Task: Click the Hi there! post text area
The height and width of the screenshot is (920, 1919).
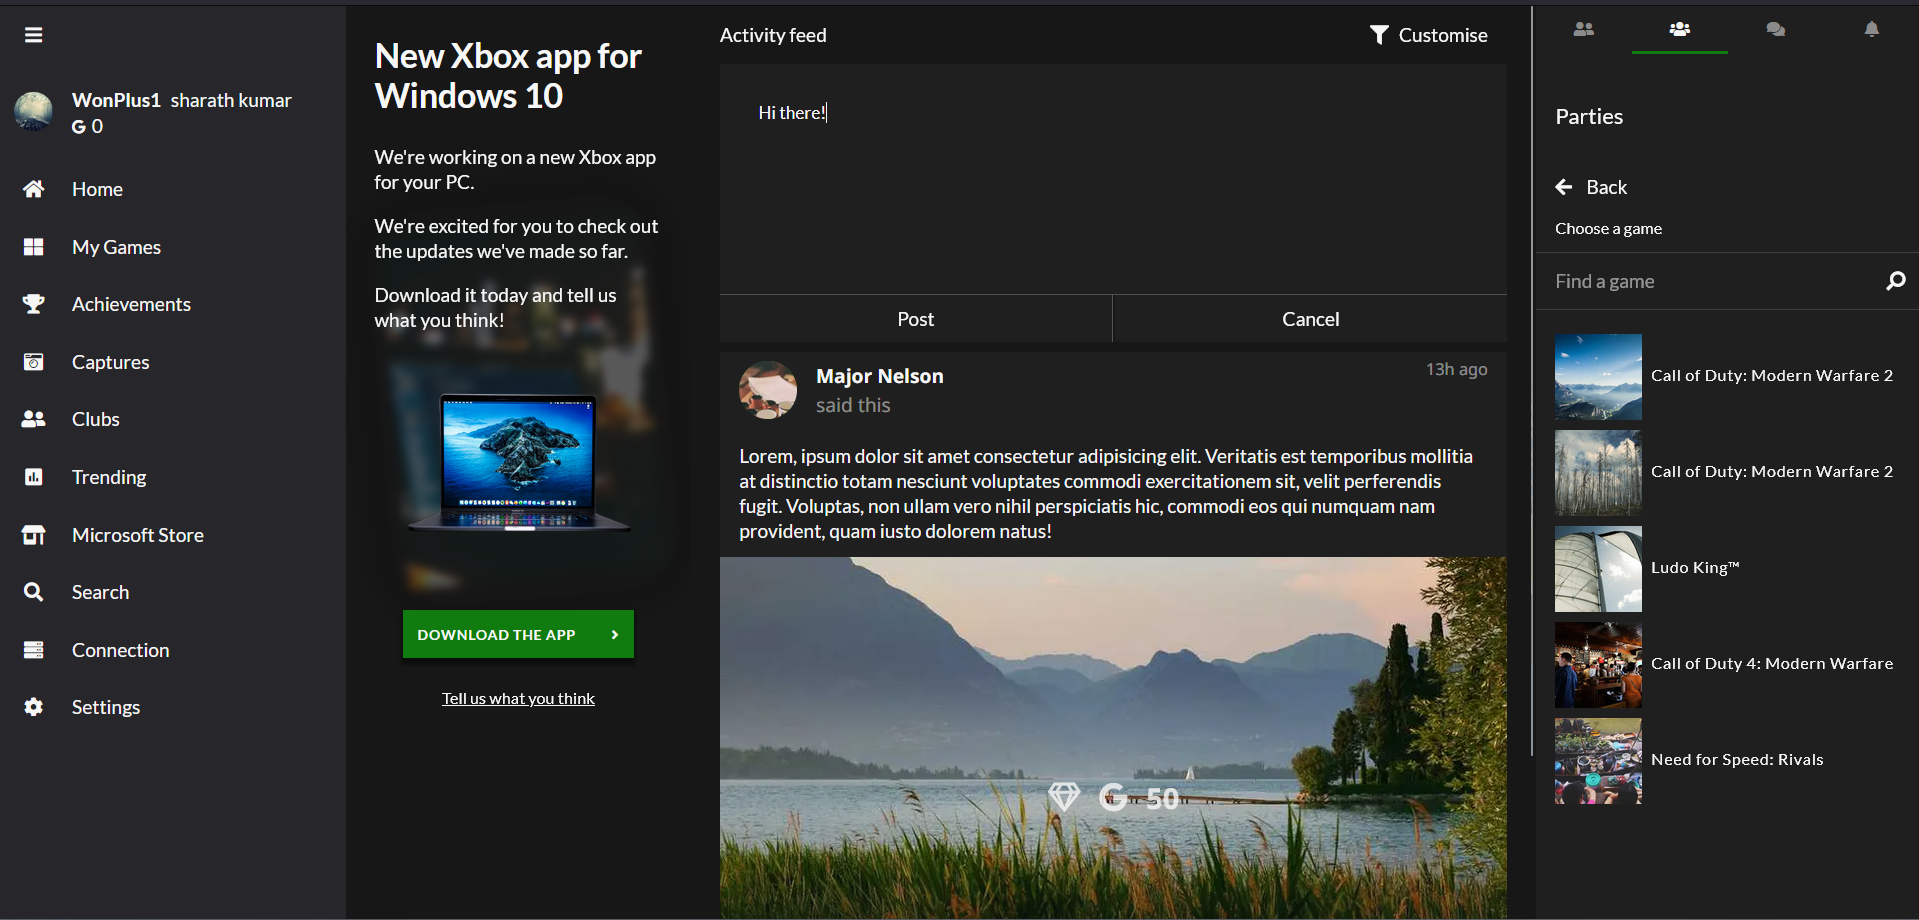Action: point(1113,179)
